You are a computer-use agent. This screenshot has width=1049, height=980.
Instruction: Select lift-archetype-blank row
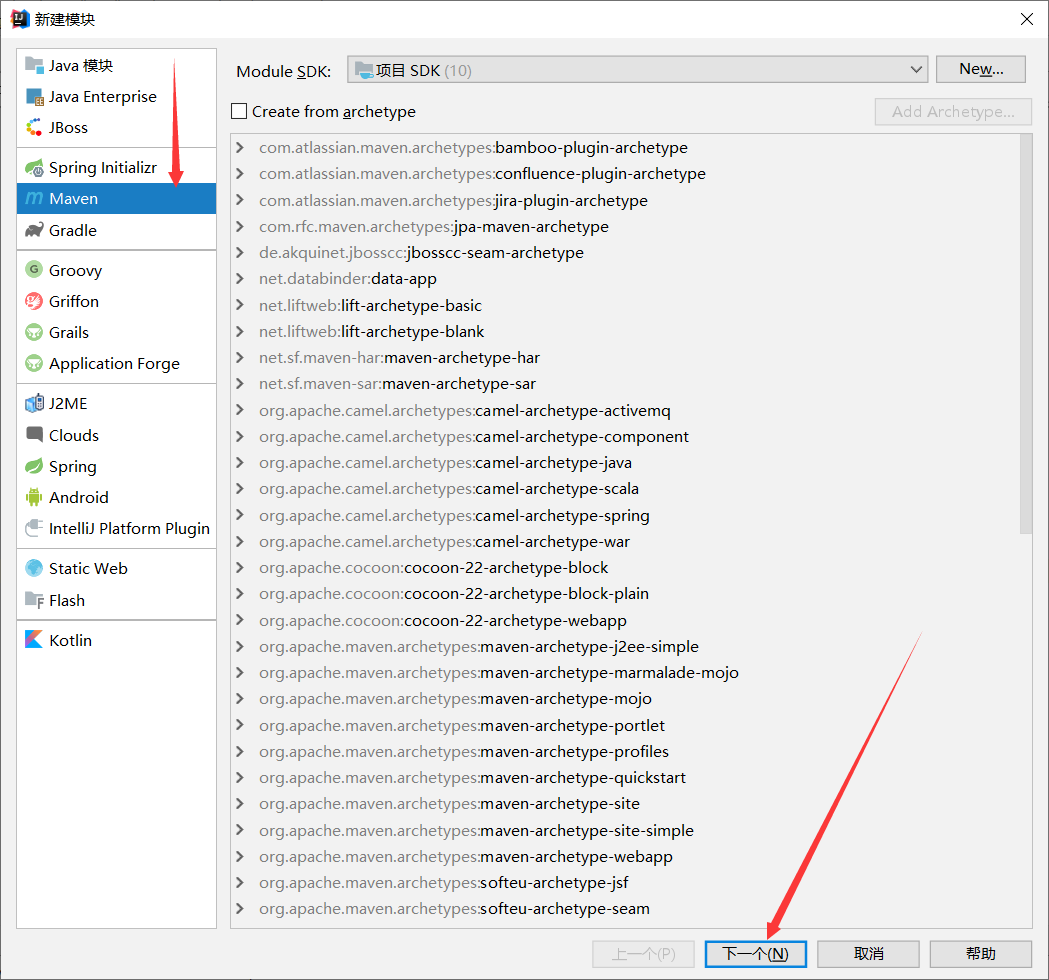625,331
